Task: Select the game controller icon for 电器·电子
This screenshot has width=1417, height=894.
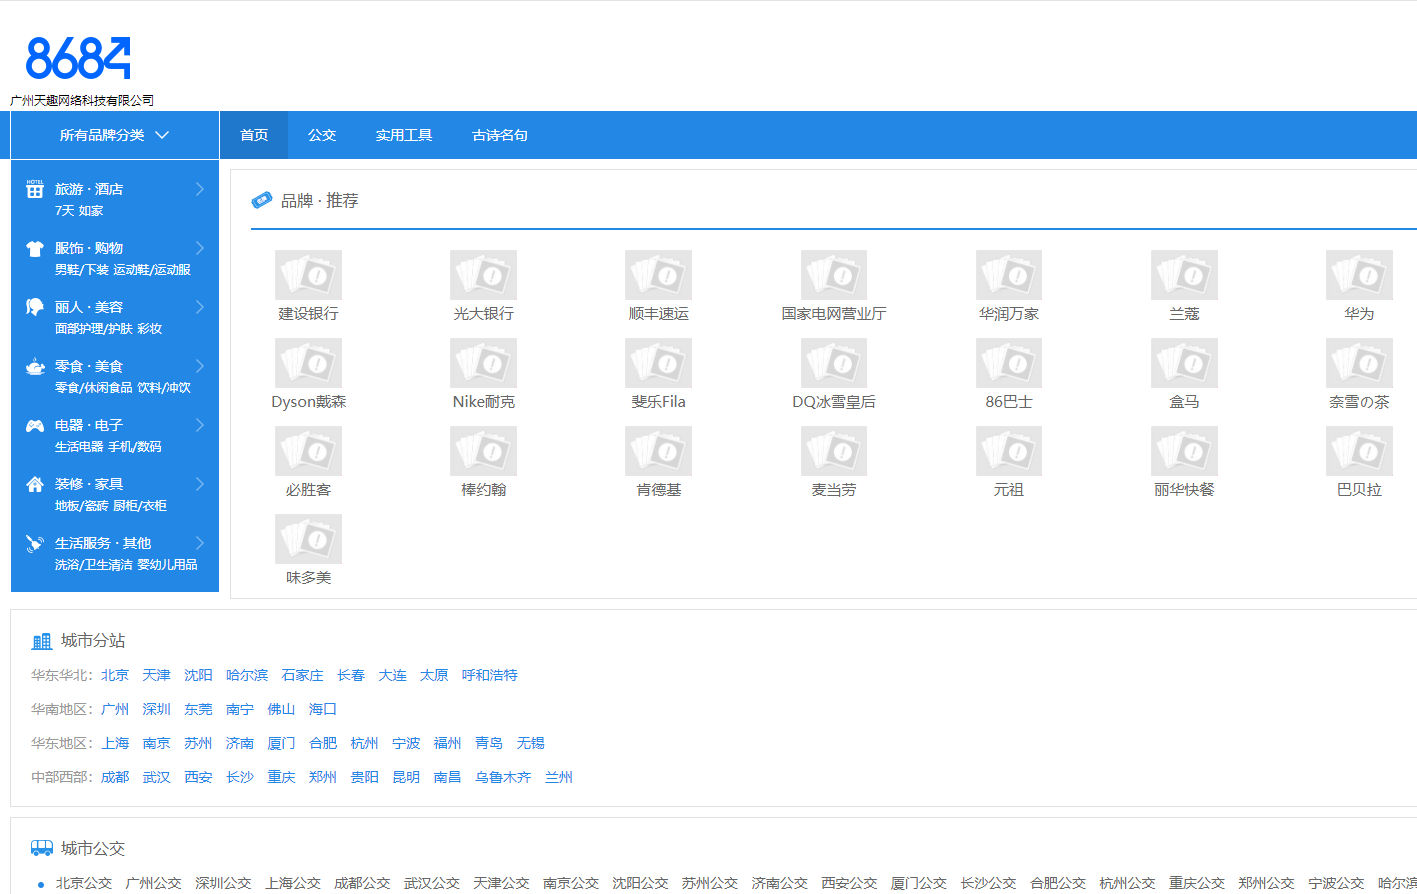Action: pyautogui.click(x=35, y=425)
